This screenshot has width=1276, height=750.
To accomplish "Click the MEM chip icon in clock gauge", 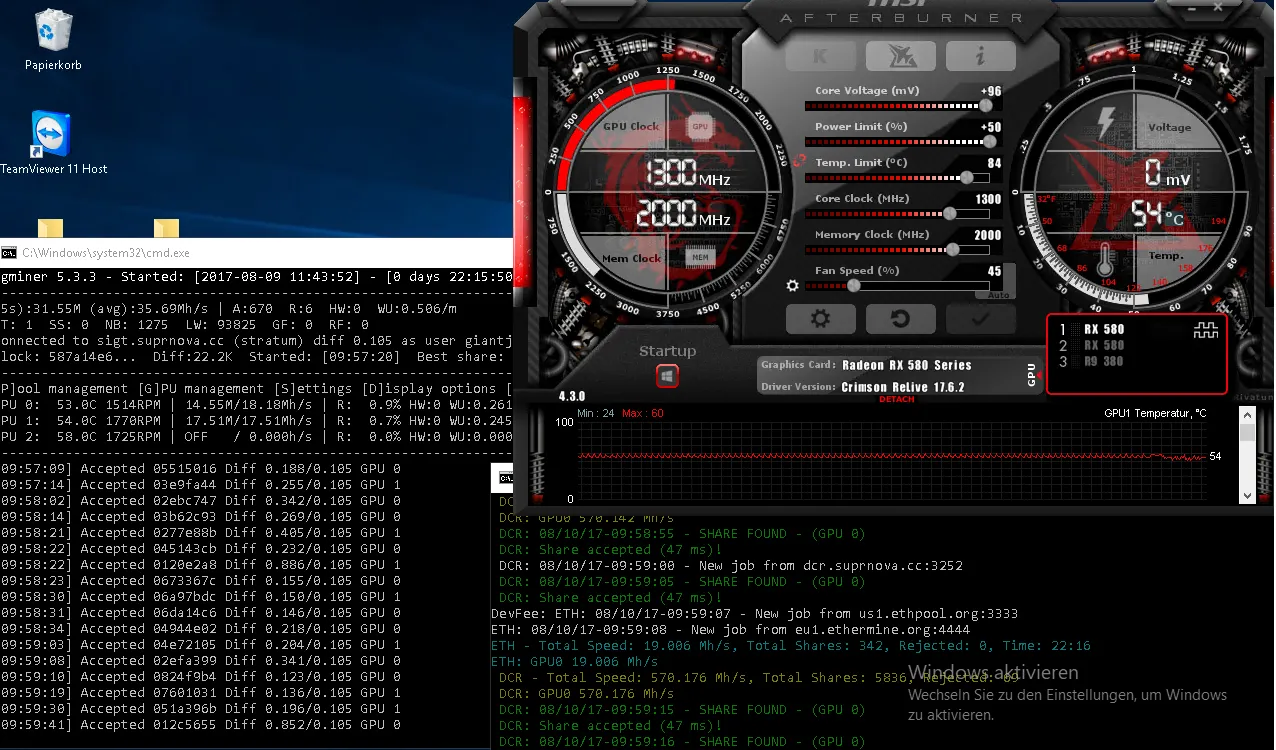I will [700, 258].
